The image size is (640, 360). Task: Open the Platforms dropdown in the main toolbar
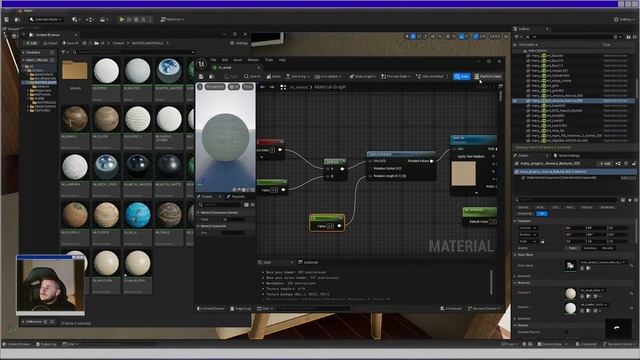tap(172, 19)
